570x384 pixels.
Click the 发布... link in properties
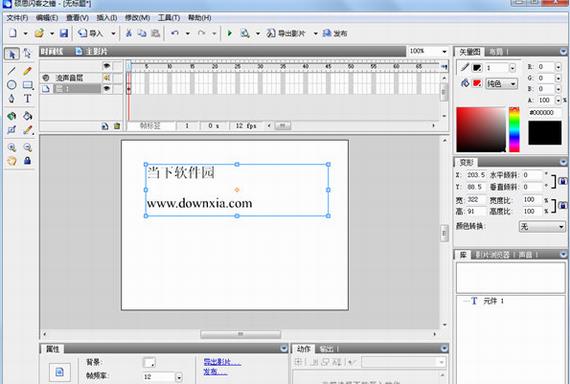point(215,372)
